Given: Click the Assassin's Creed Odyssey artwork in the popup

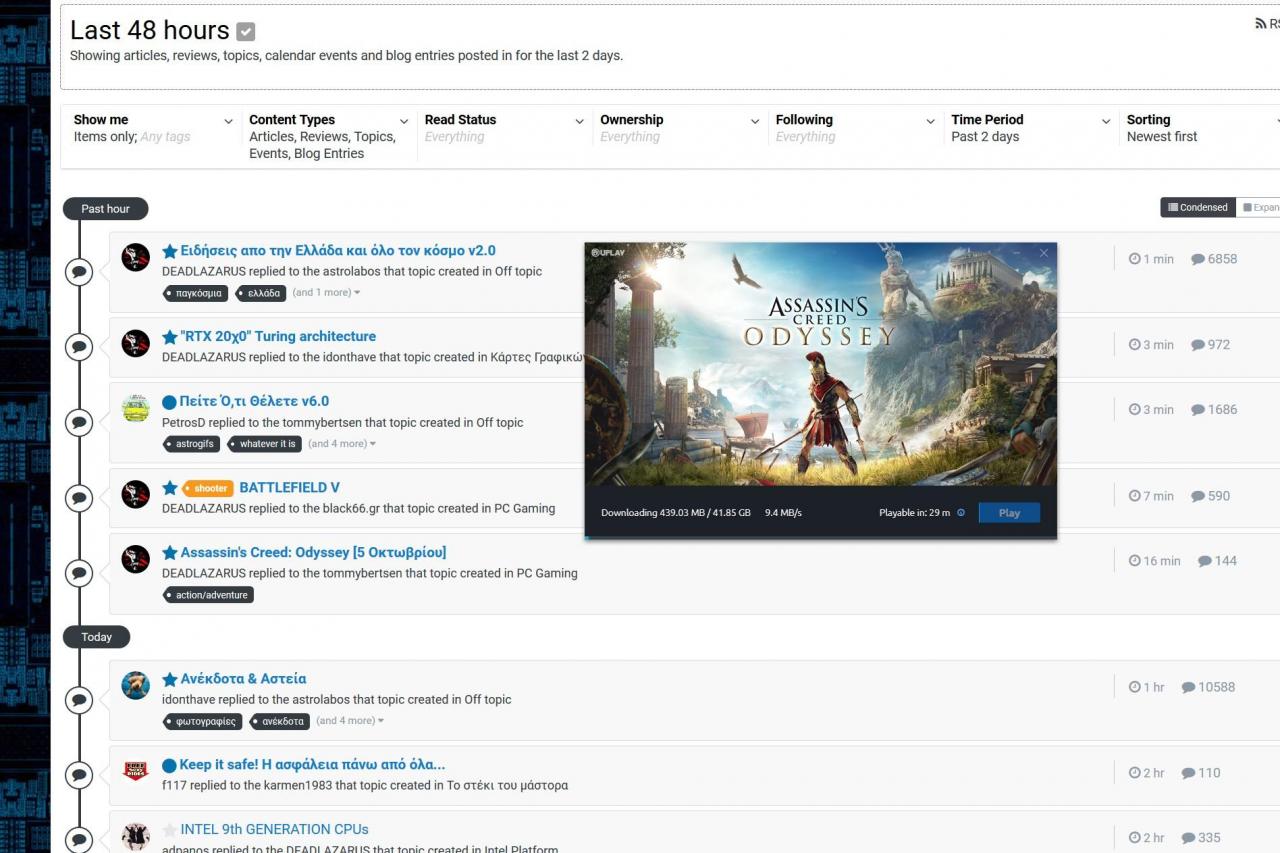Looking at the screenshot, I should click(x=821, y=364).
